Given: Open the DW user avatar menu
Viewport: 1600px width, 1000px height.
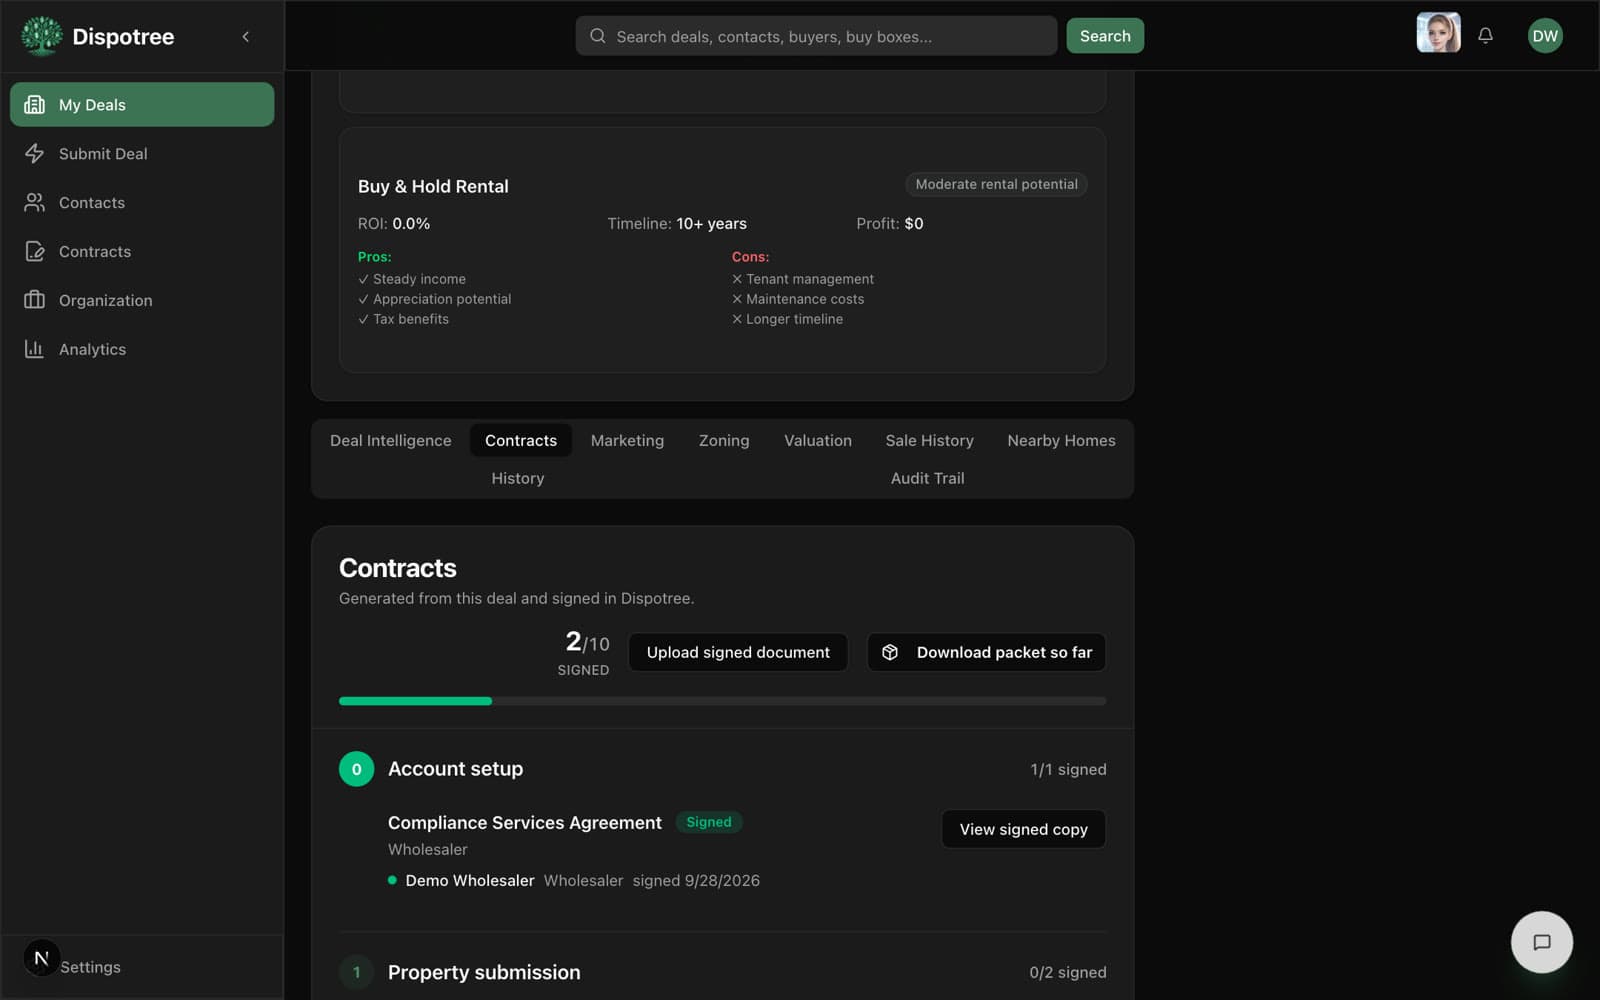Looking at the screenshot, I should click(1545, 36).
